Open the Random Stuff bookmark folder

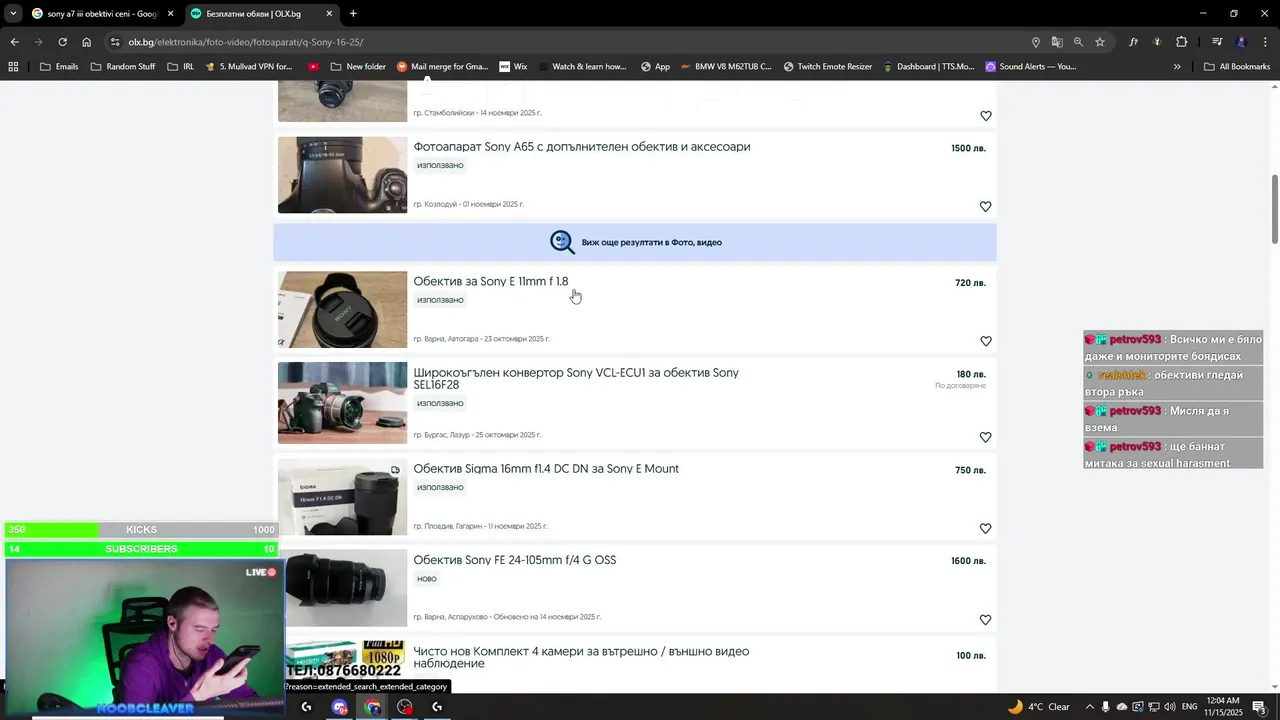122,67
